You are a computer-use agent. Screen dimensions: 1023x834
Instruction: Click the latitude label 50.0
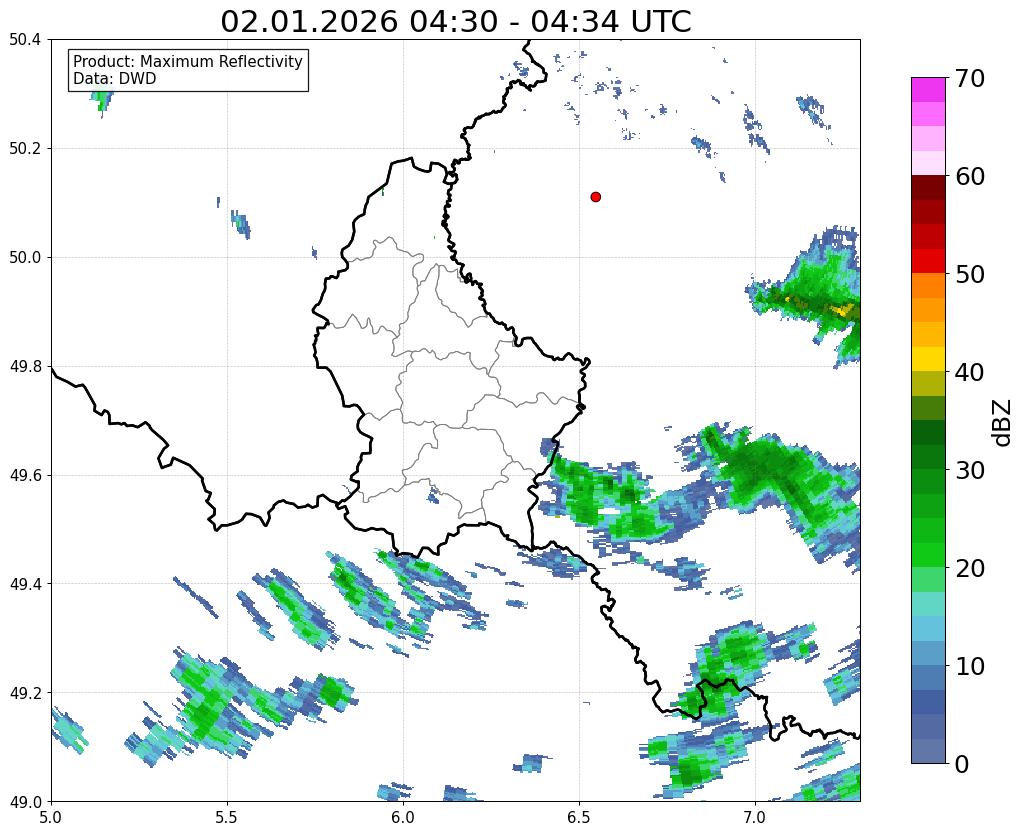point(25,257)
